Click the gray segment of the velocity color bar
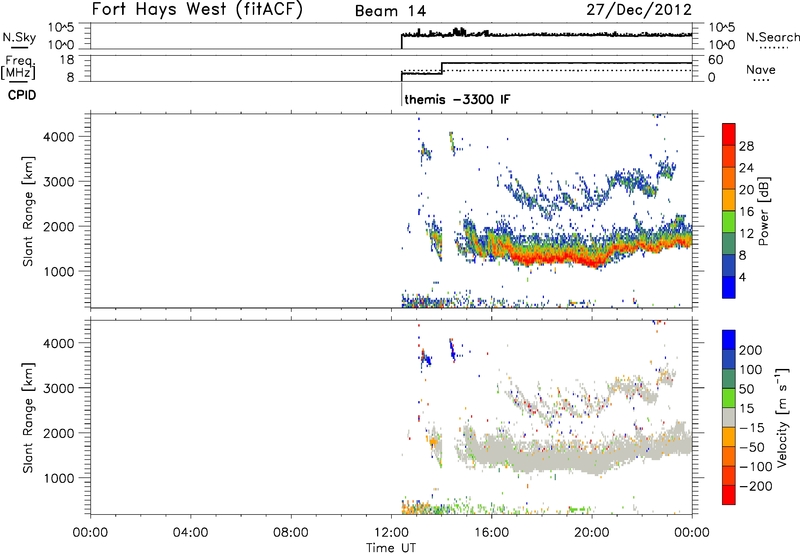Image resolution: width=800 pixels, height=554 pixels. (x=729, y=418)
